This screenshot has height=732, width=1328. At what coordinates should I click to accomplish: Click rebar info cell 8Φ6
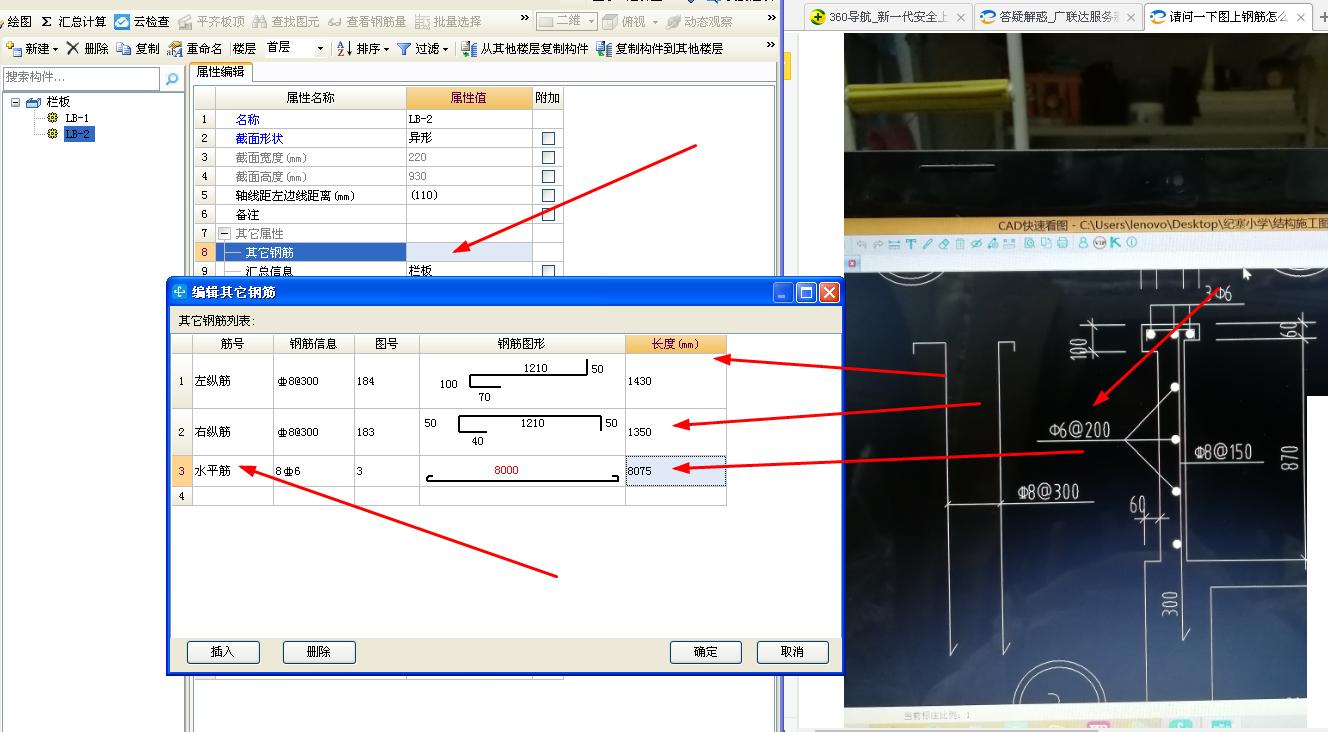click(313, 470)
